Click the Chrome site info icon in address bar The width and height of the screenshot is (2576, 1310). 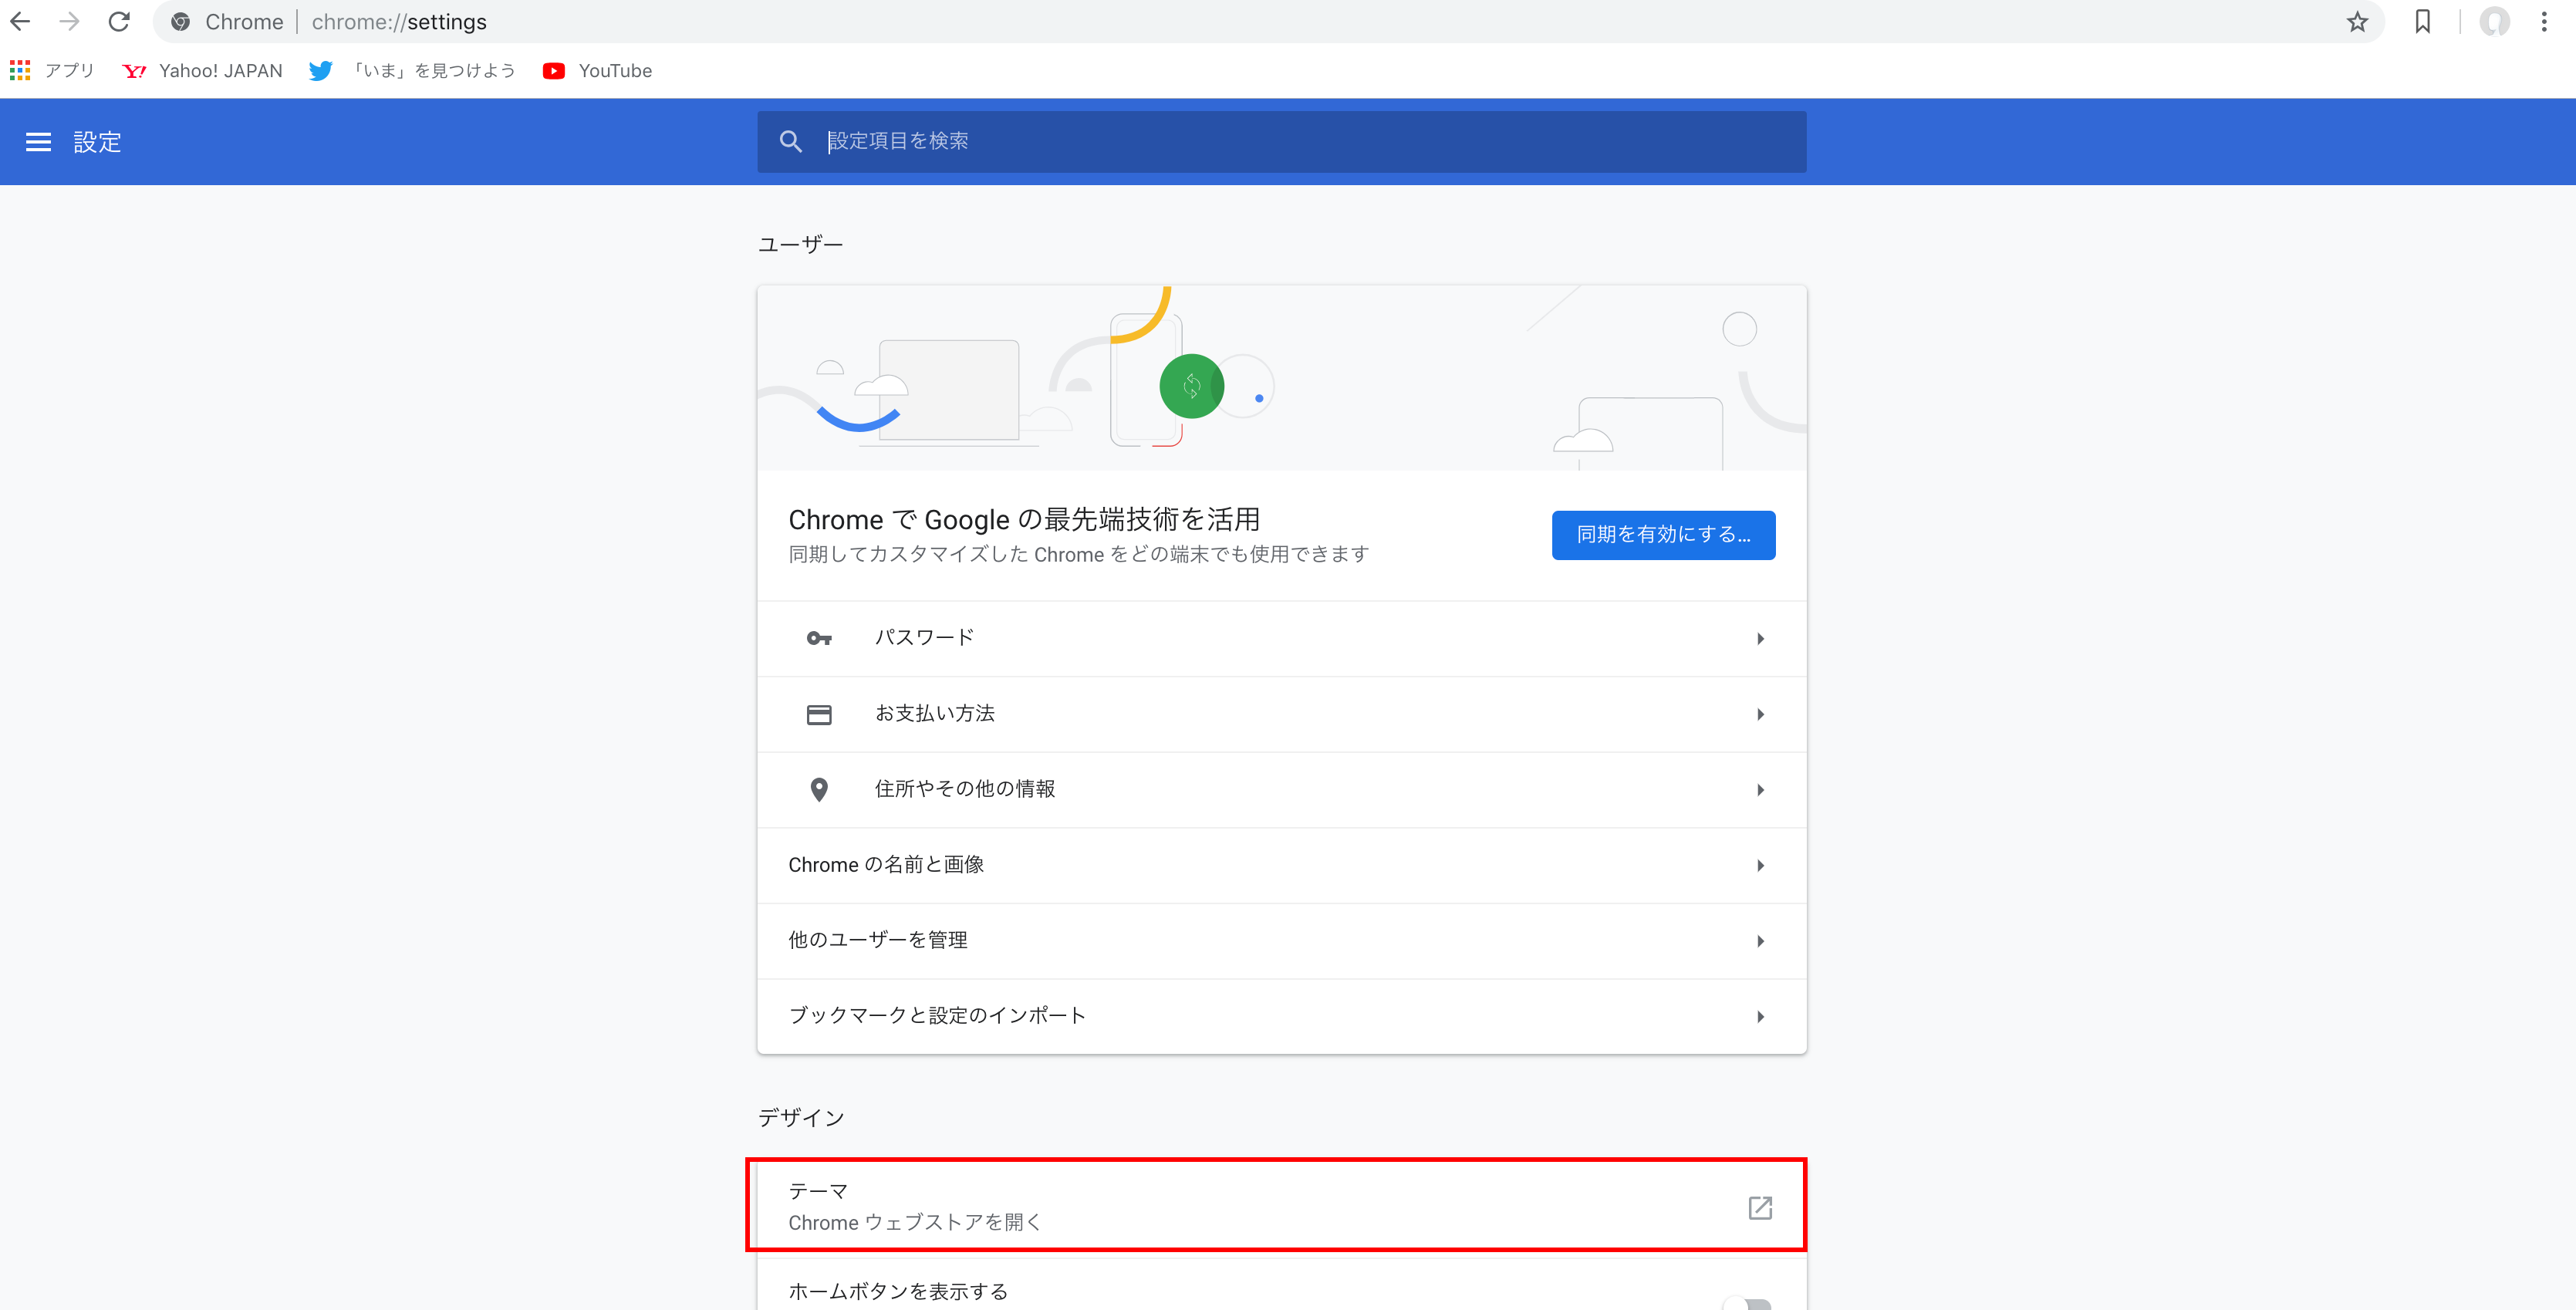[181, 22]
